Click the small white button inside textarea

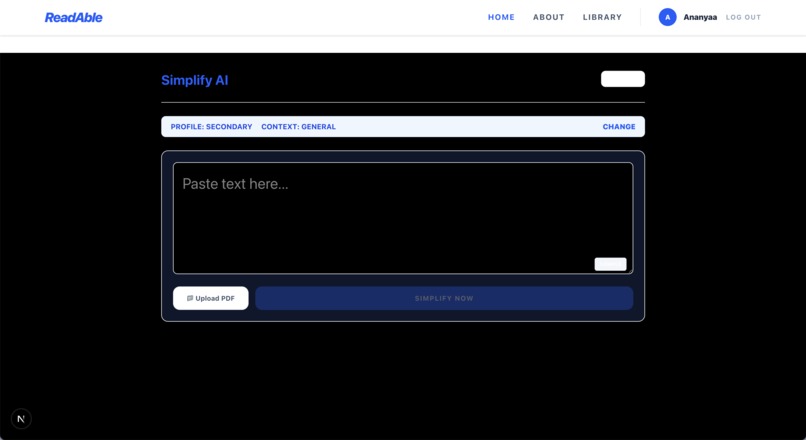pyautogui.click(x=610, y=264)
